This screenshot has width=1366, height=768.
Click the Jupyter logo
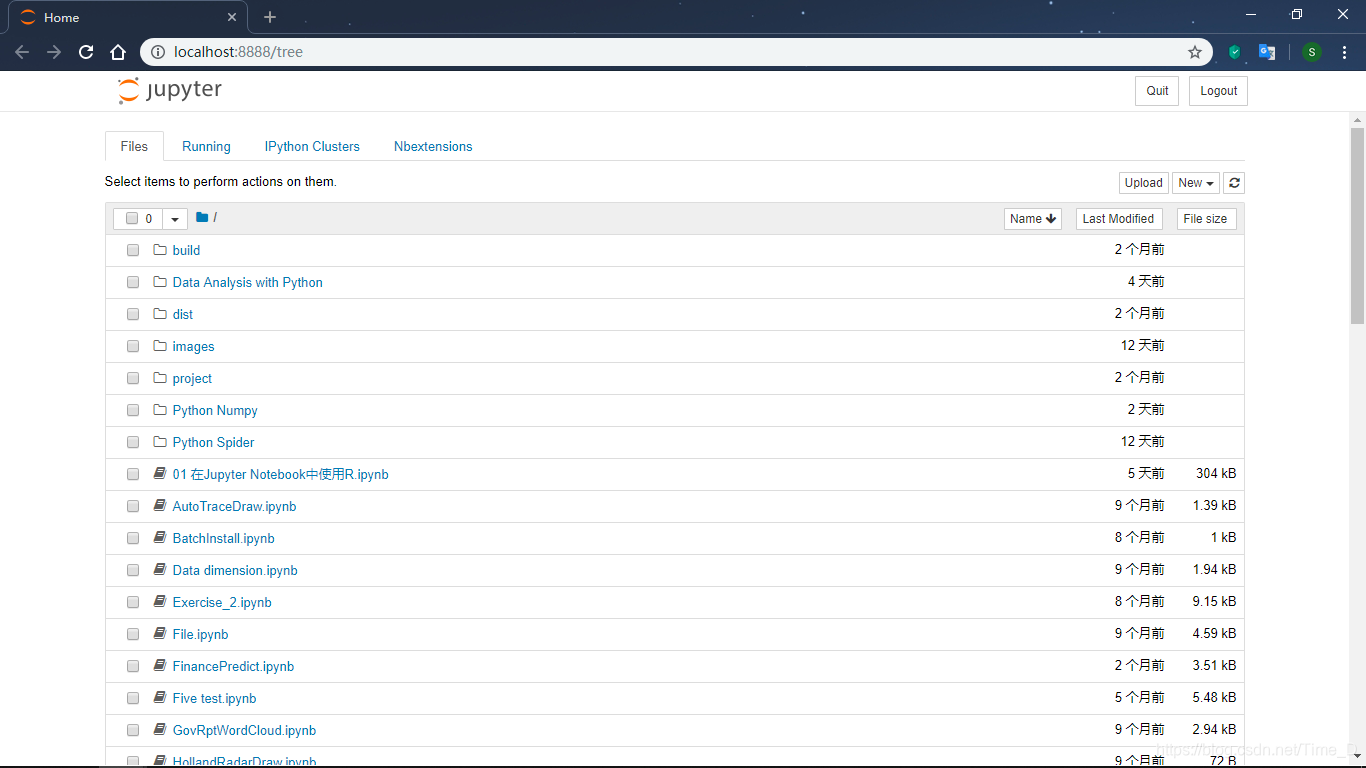click(169, 90)
